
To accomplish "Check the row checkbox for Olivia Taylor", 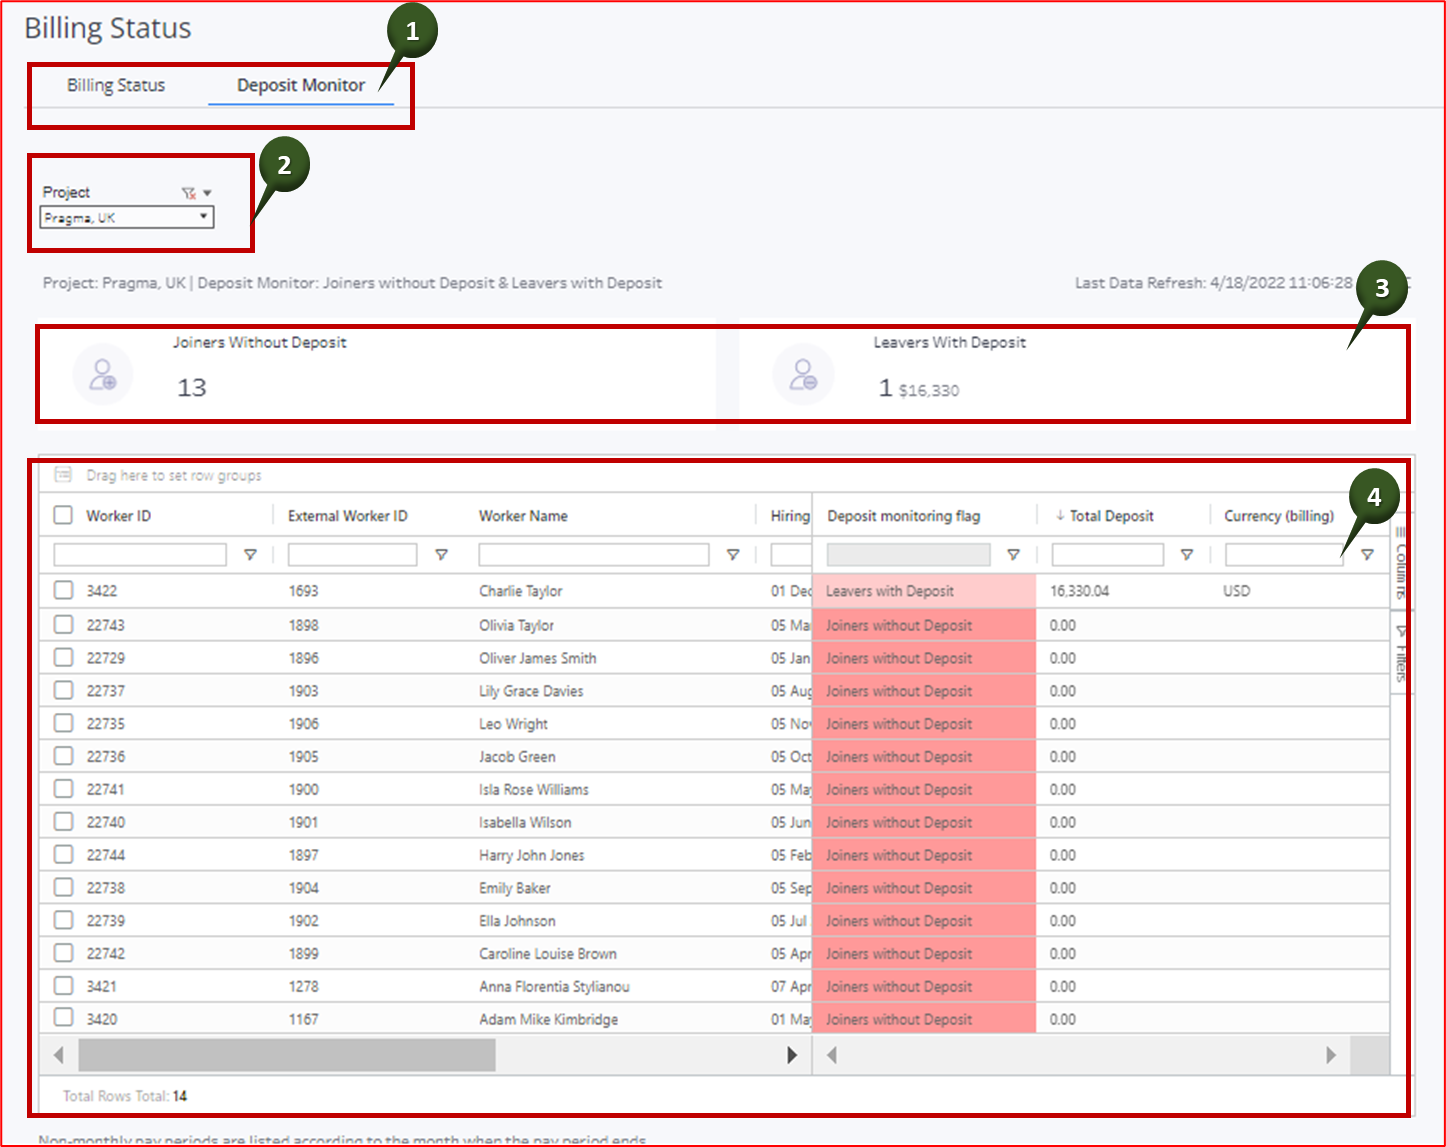I will click(63, 624).
